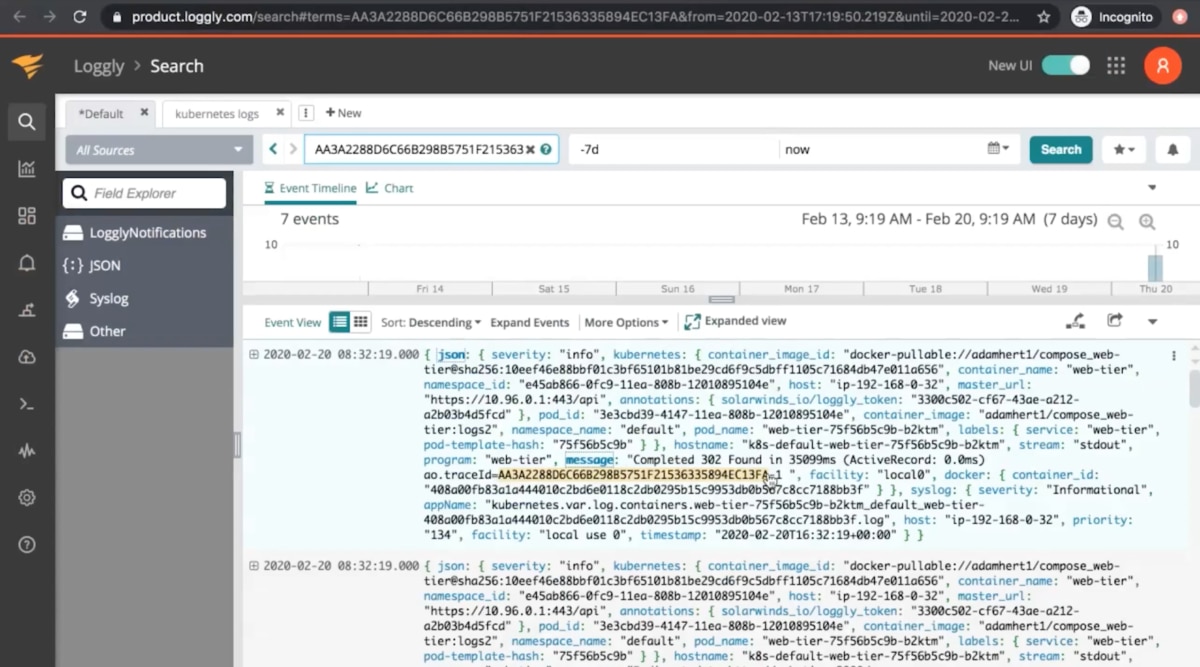Zoom in on the event timeline
1200x667 pixels.
point(1146,222)
